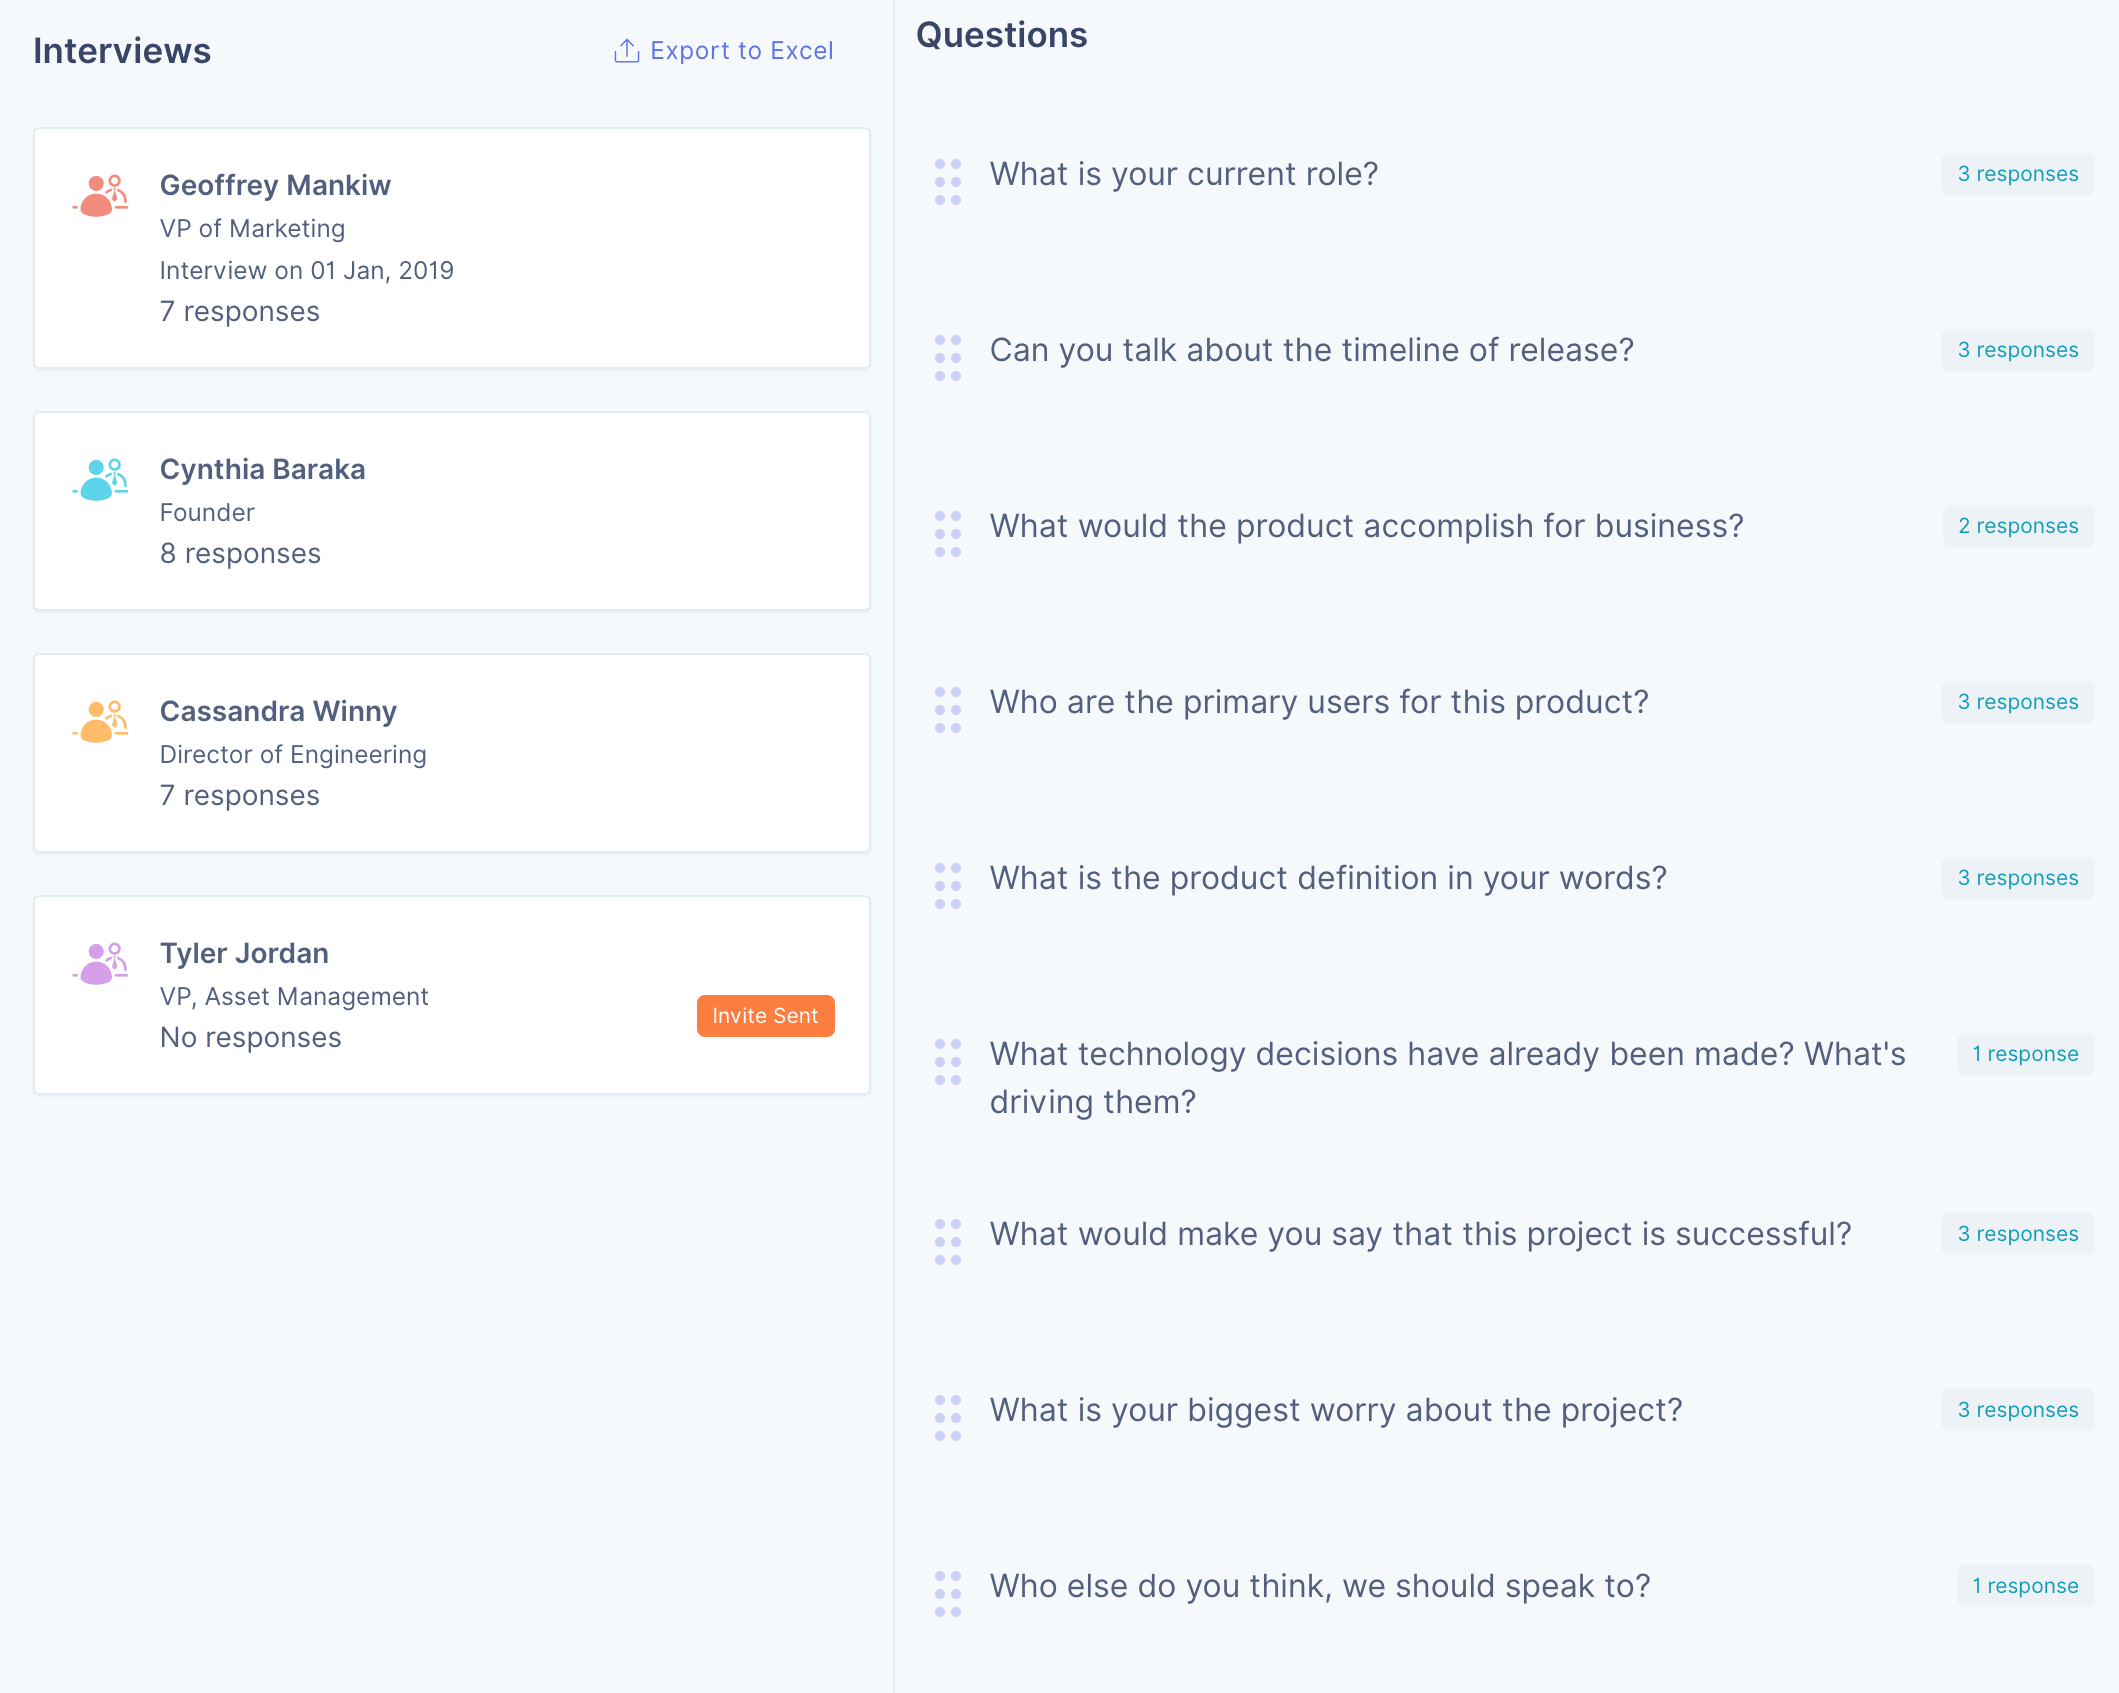Select question about project being successful
Viewport: 2119px width, 1693px height.
point(1420,1234)
